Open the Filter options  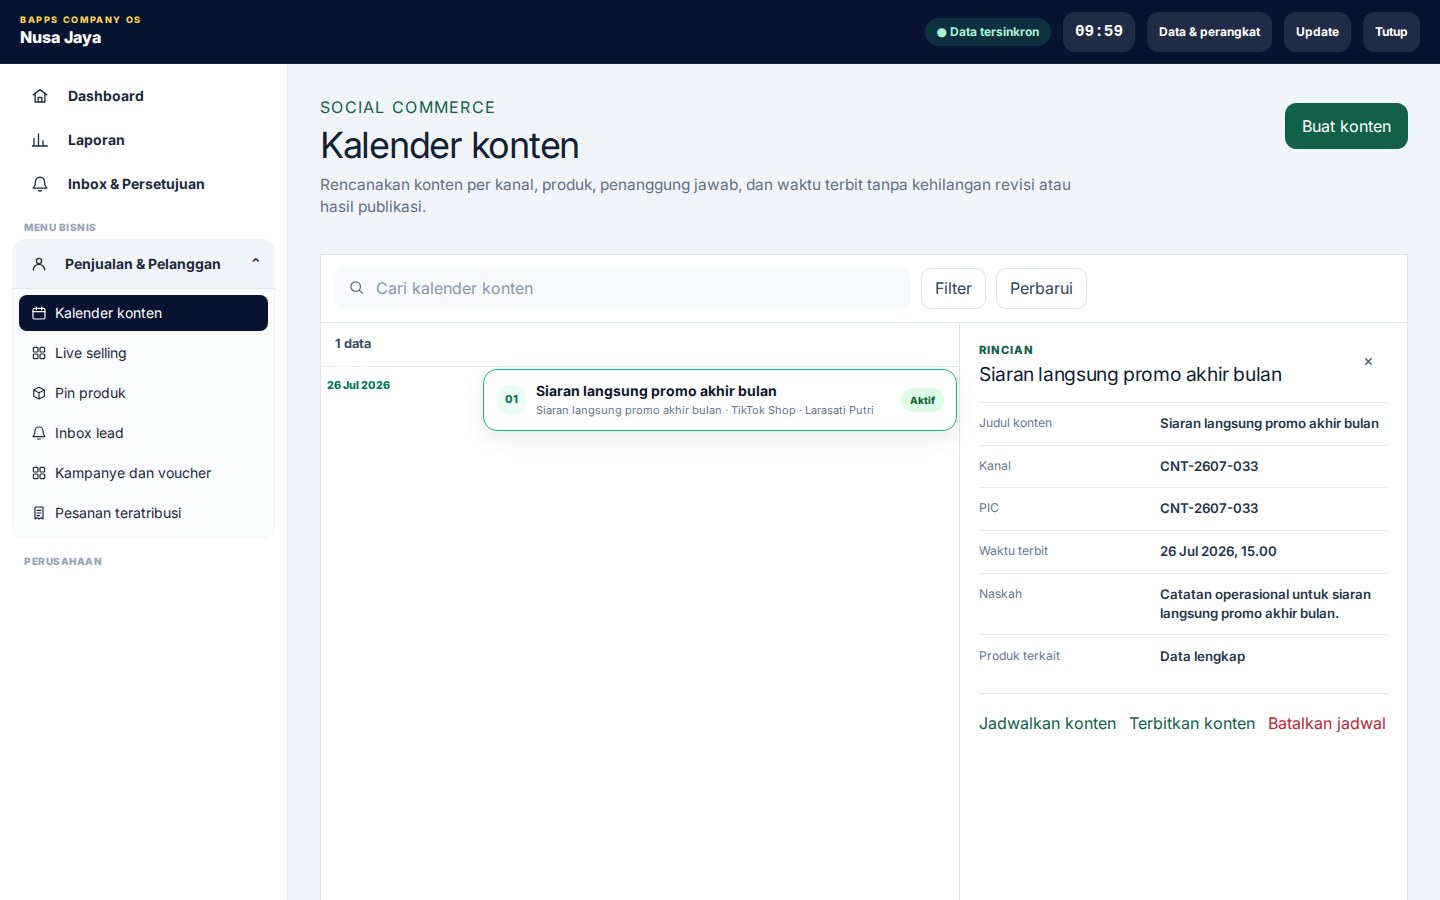(x=953, y=288)
